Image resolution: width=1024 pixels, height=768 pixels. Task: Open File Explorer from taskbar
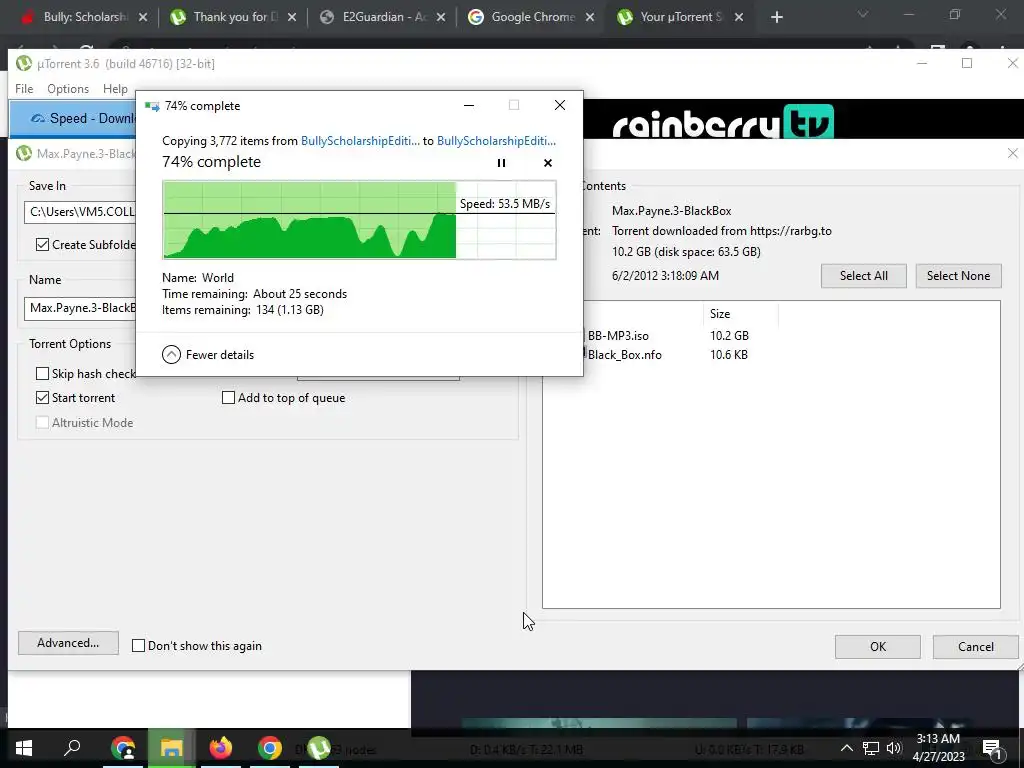171,748
